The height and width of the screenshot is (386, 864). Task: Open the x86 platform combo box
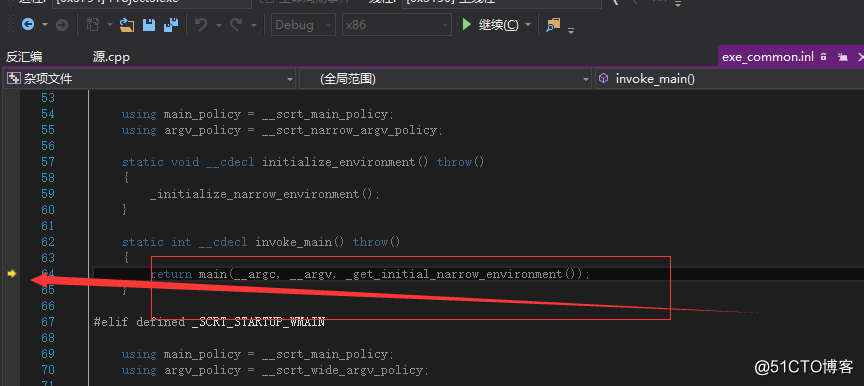pyautogui.click(x=396, y=25)
